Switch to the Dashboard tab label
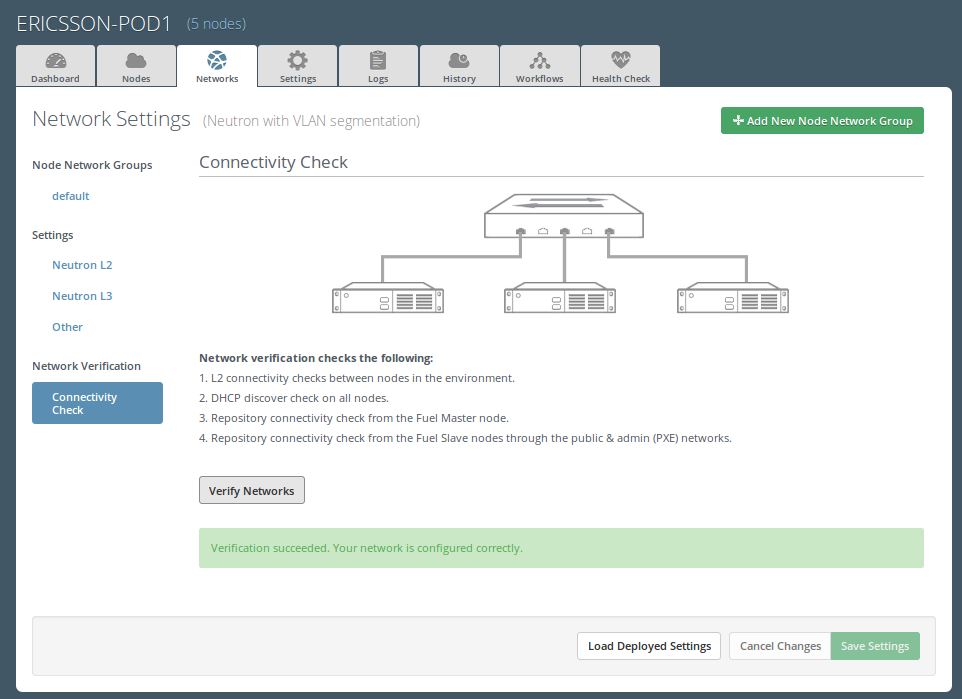The width and height of the screenshot is (962, 699). tap(55, 79)
